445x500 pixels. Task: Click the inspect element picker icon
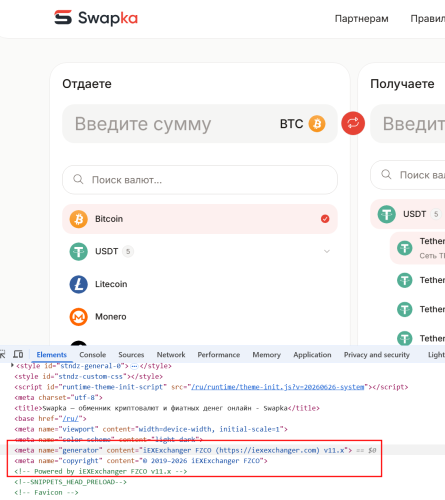pyautogui.click(x=2, y=354)
